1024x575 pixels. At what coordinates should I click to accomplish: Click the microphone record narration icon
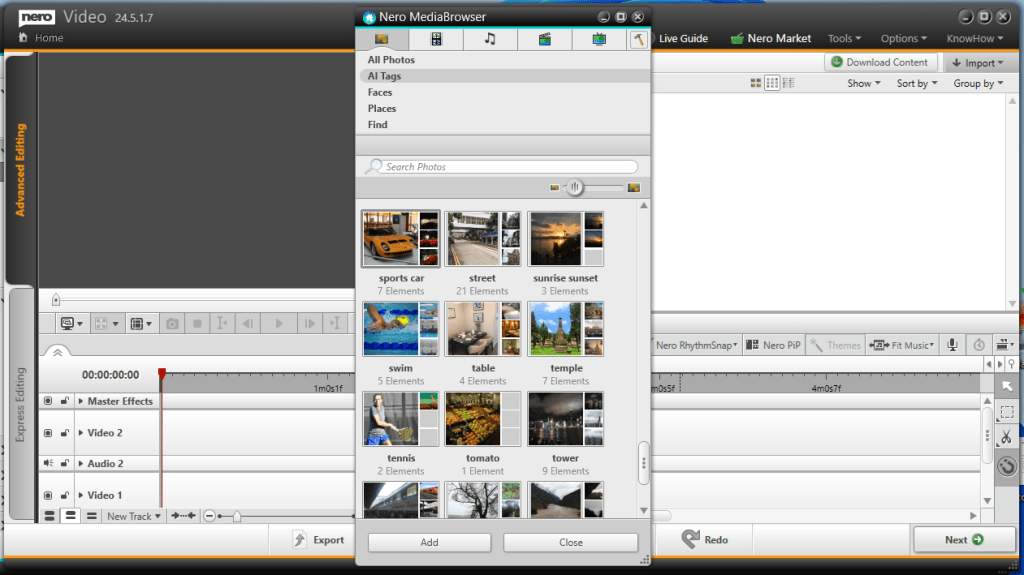(953, 345)
